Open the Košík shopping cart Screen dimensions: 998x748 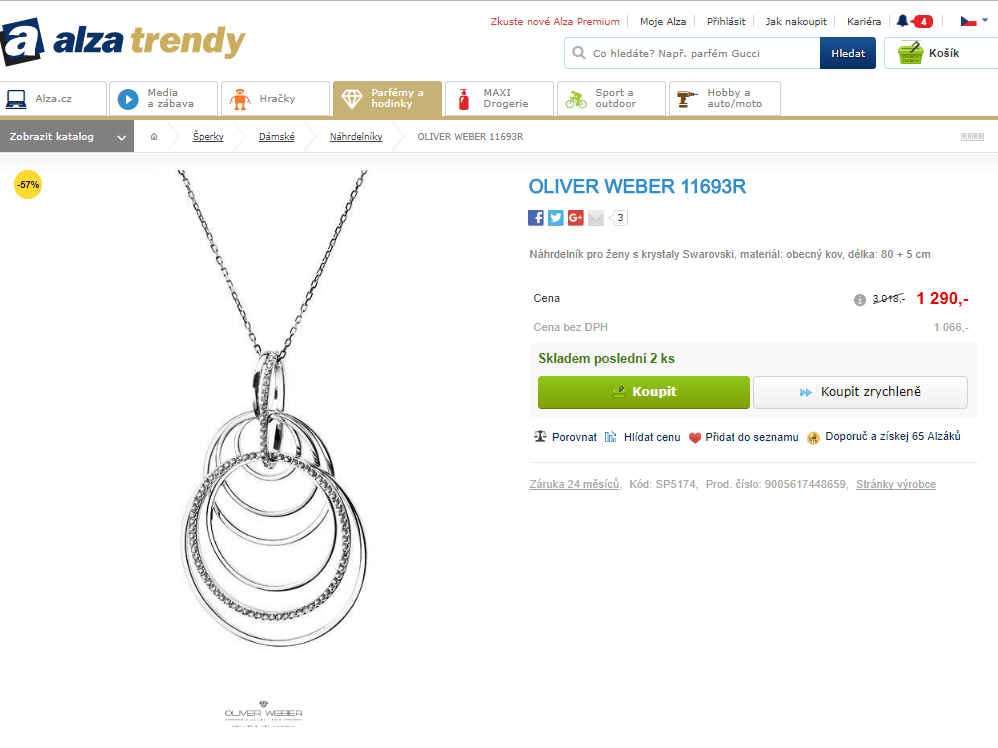[941, 53]
